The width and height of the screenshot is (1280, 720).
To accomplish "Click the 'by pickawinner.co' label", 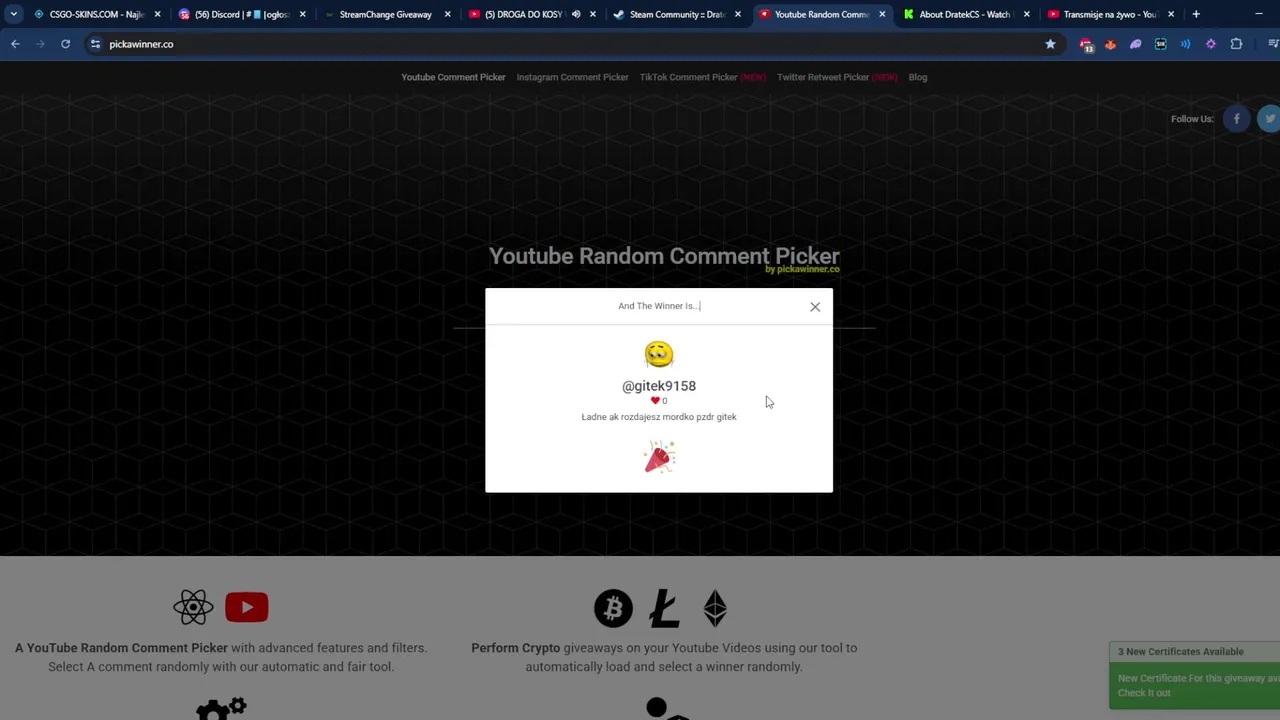I will pyautogui.click(x=802, y=269).
